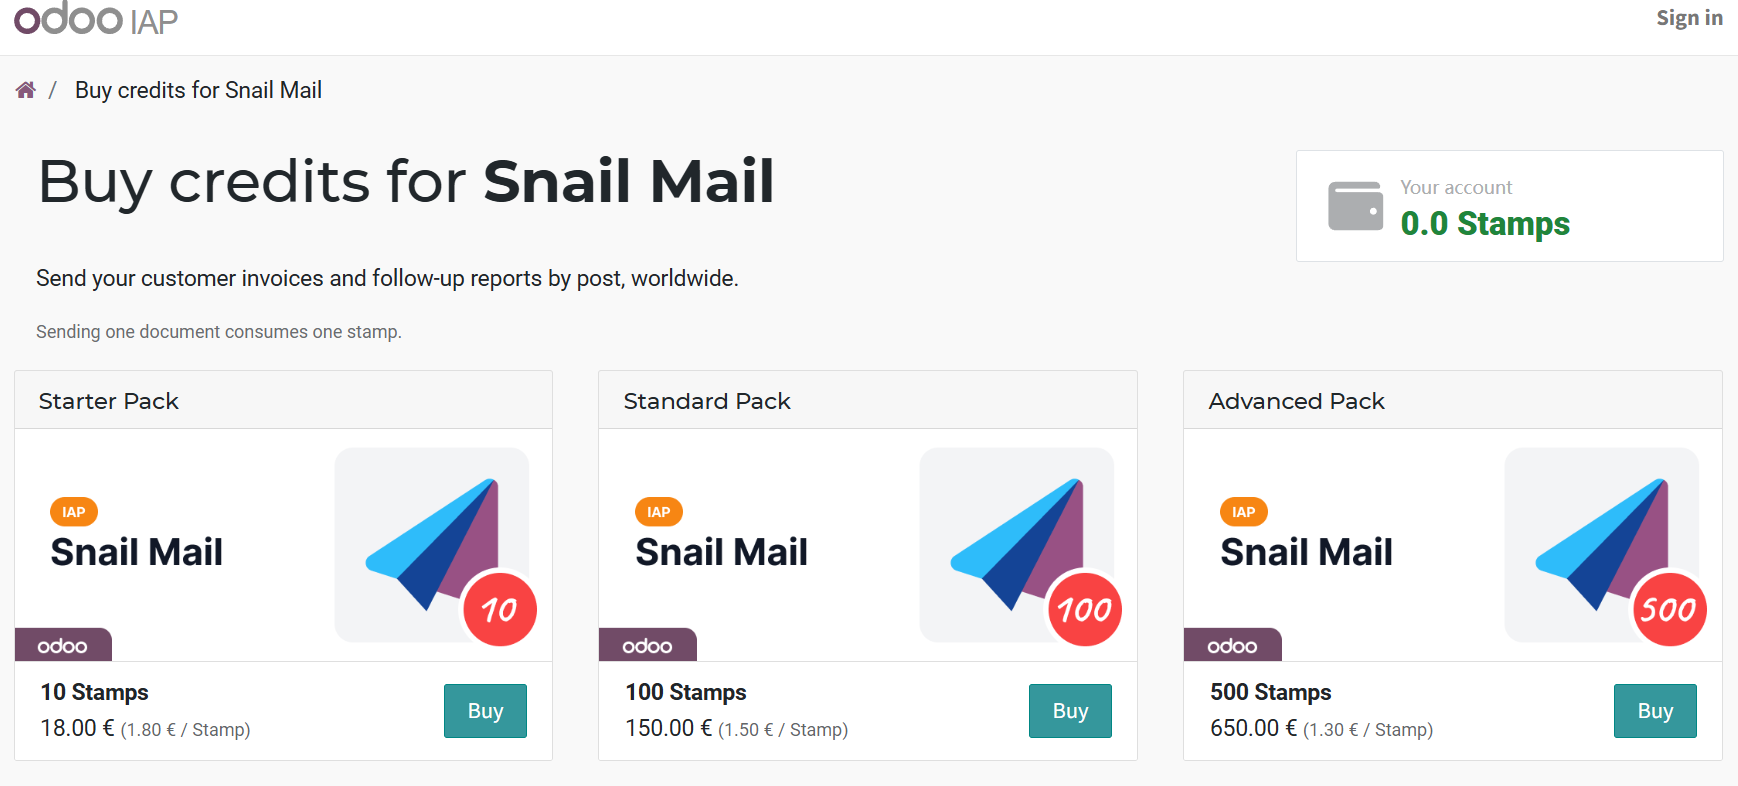1738x786 pixels.
Task: Buy the 100 Stamps Standard Pack
Action: tap(1070, 711)
